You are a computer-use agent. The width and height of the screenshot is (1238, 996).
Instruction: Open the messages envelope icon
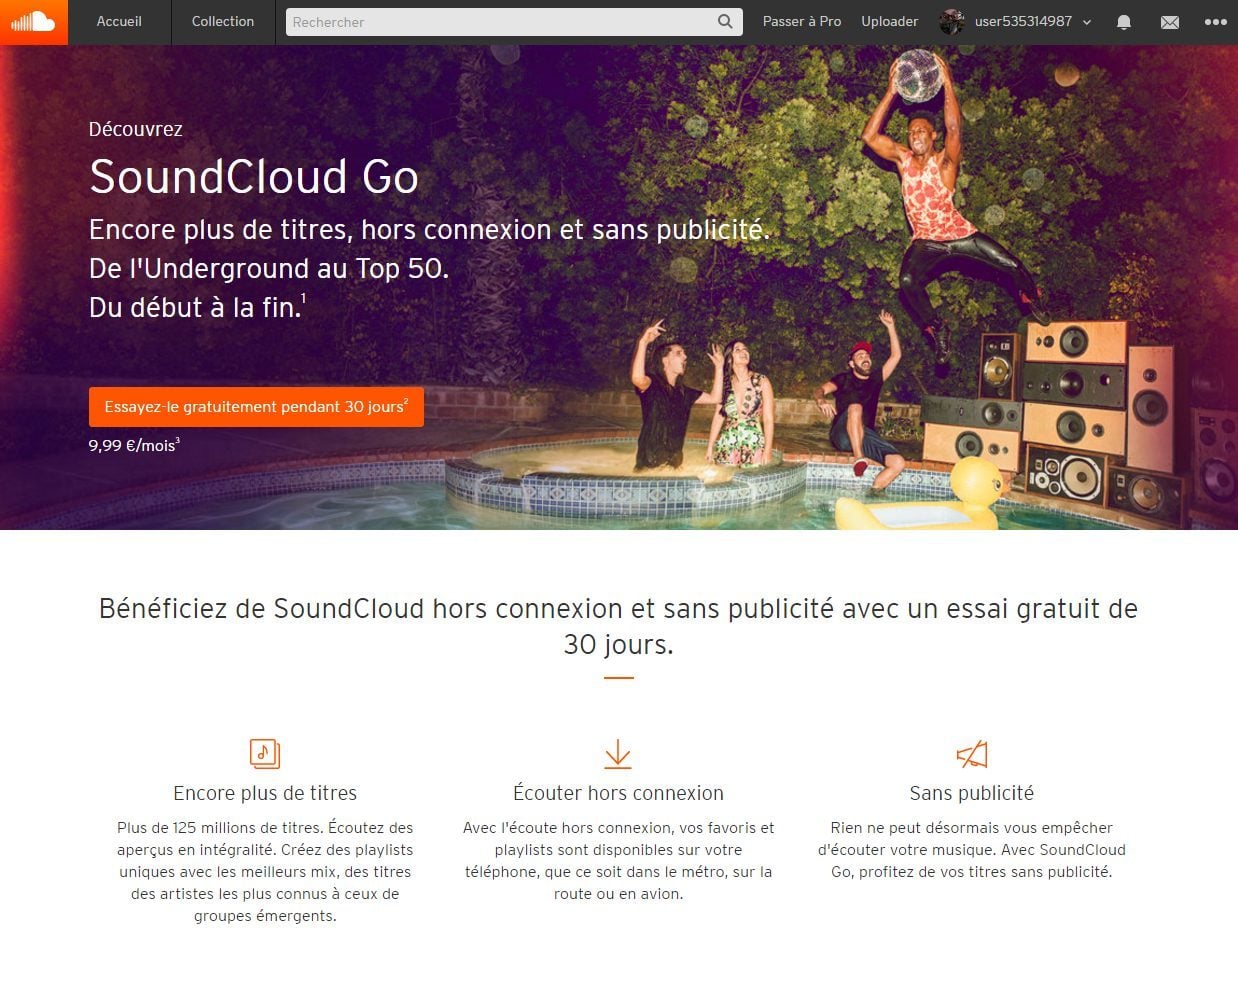coord(1169,22)
